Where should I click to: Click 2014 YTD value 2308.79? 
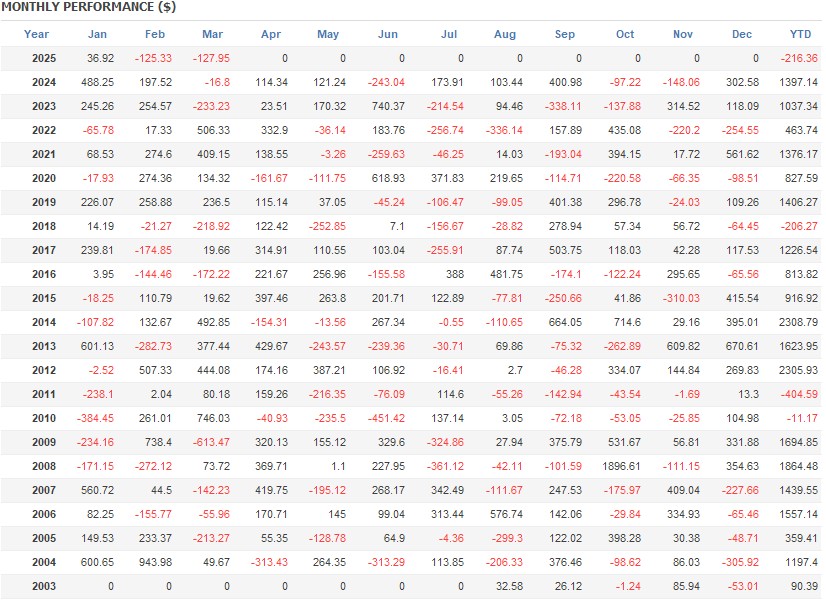click(x=798, y=322)
